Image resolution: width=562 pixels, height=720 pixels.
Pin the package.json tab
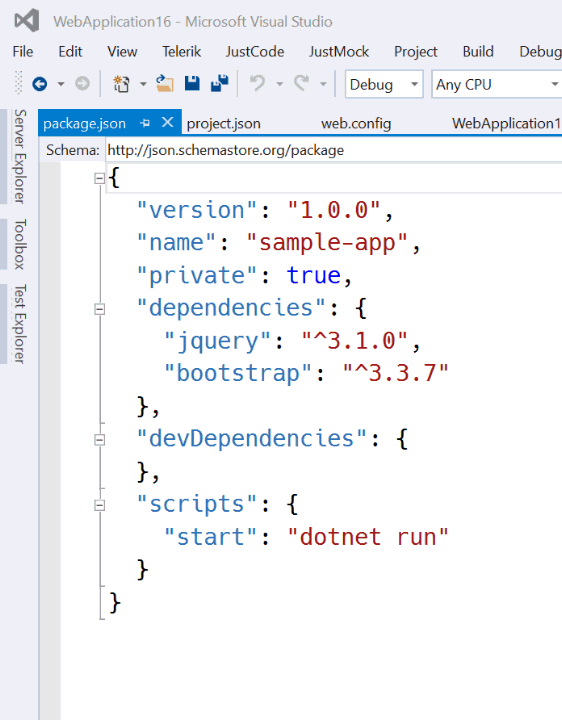pos(145,123)
